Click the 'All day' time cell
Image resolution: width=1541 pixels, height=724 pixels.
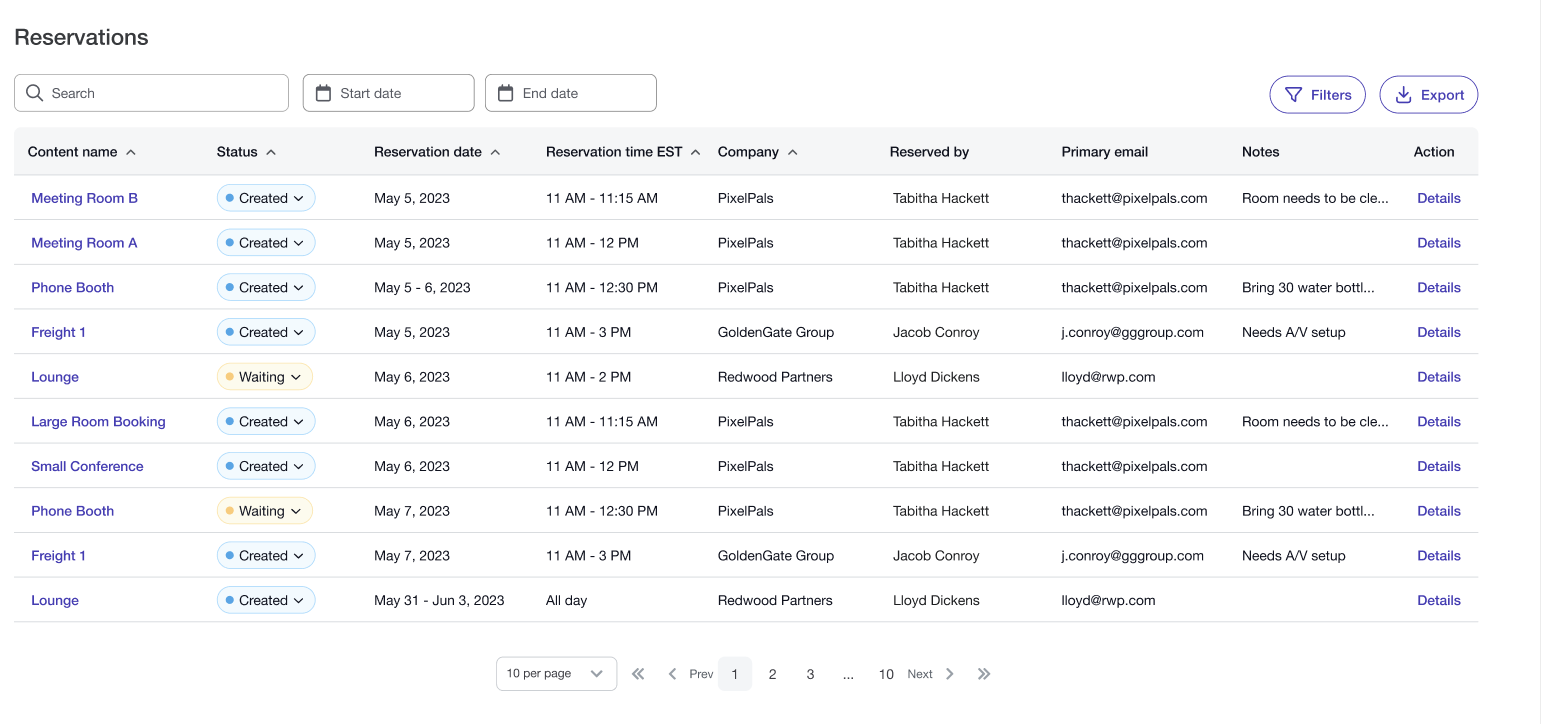(567, 600)
